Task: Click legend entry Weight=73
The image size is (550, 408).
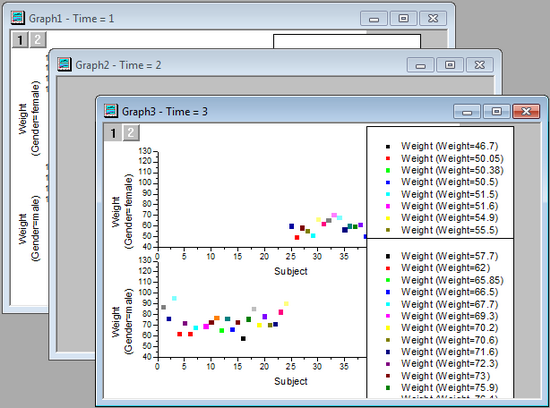Action: [445, 376]
